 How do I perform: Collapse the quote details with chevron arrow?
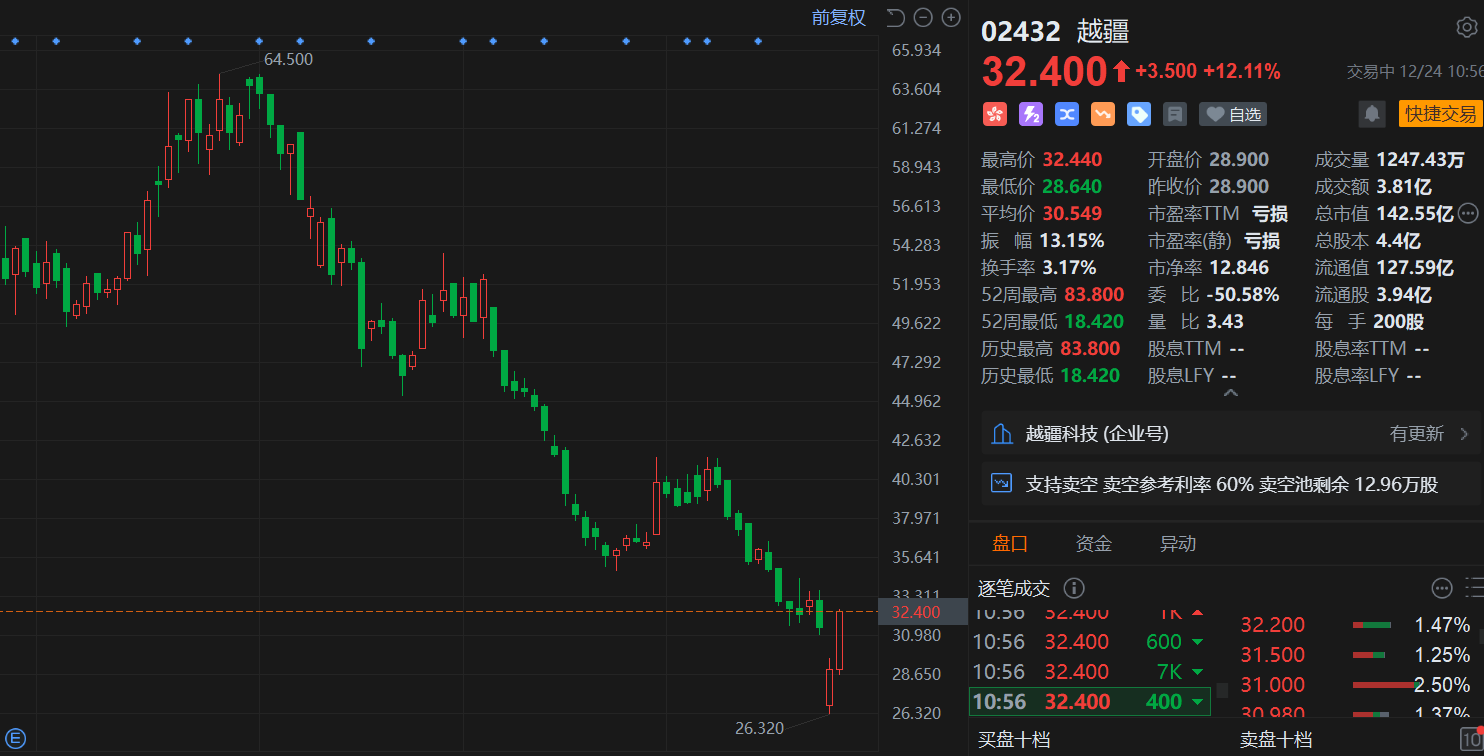(x=1231, y=393)
